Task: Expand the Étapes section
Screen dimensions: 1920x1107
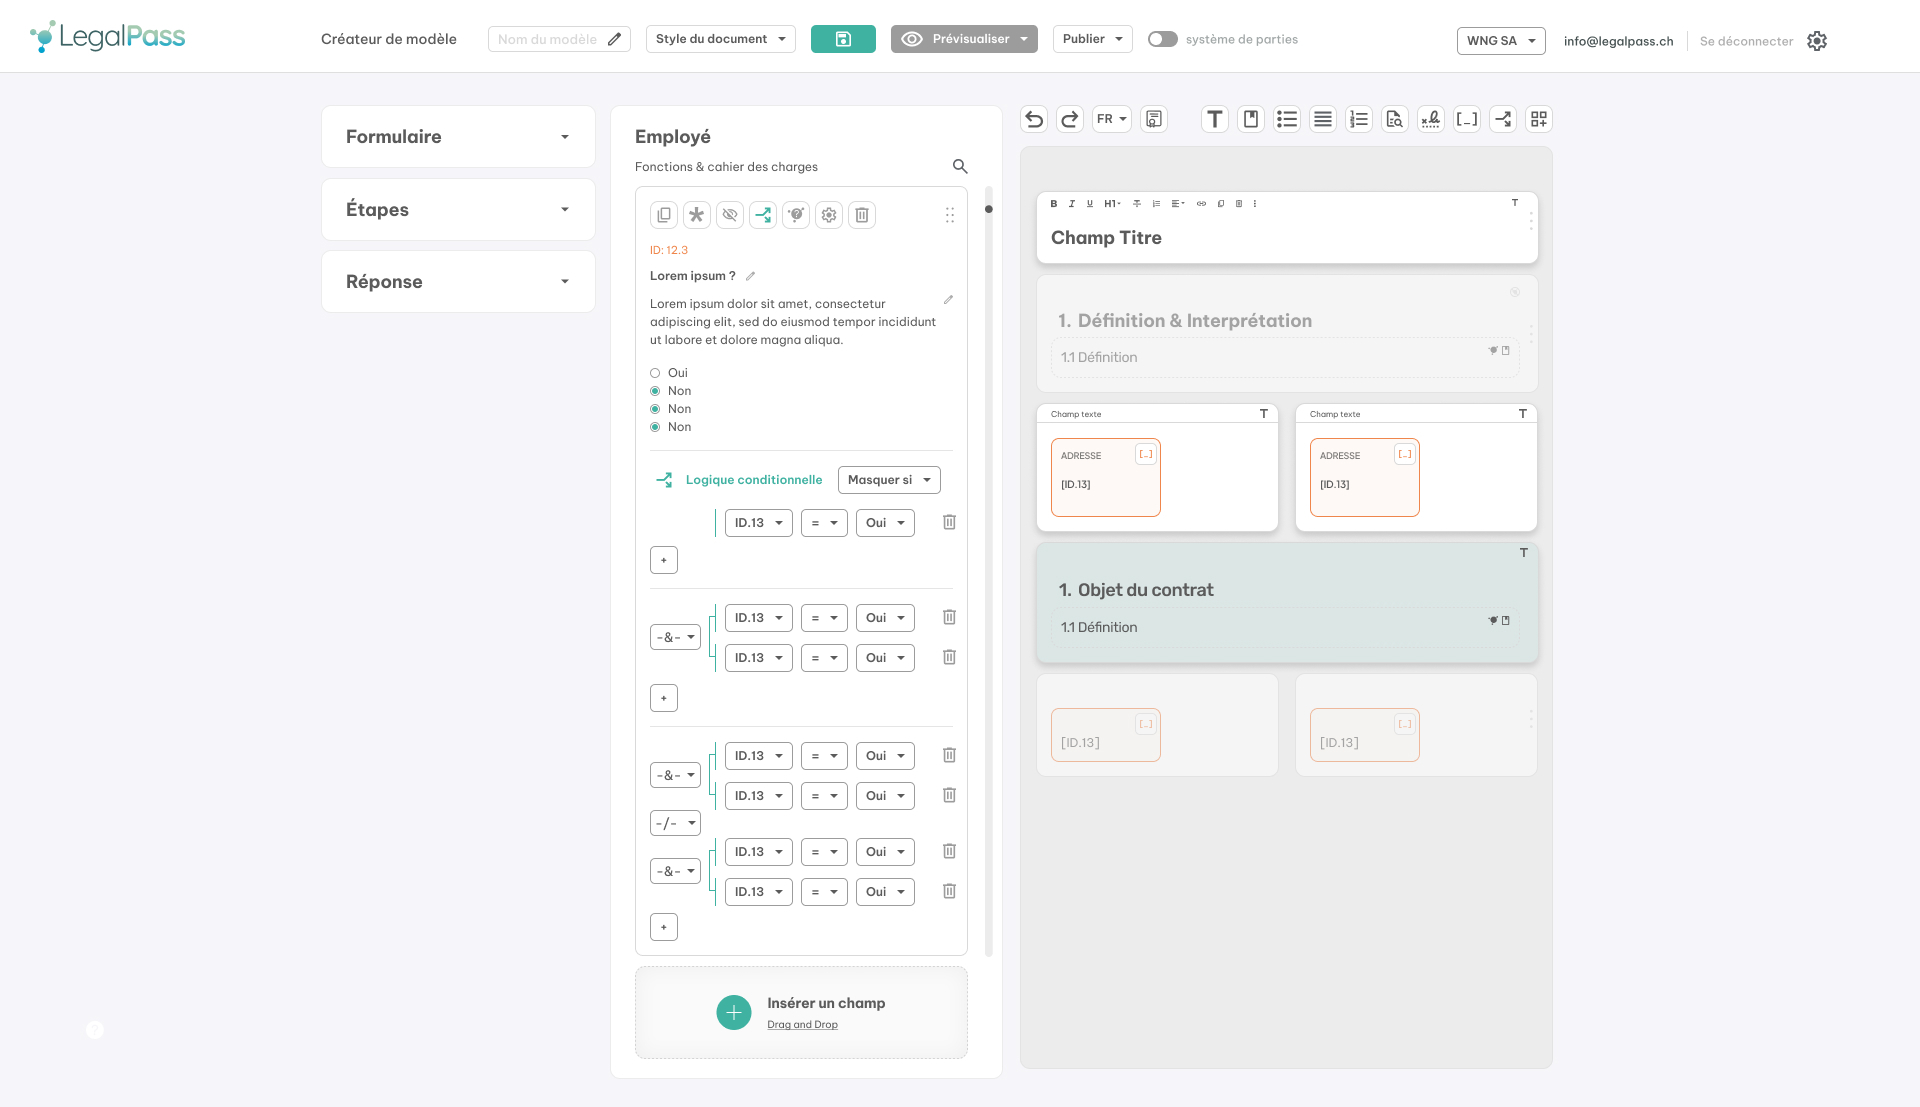Action: tap(458, 210)
